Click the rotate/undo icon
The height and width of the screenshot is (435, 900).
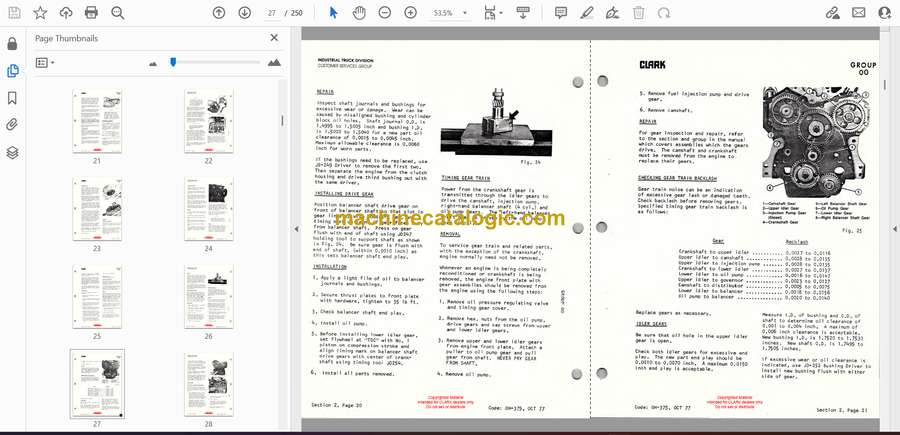click(664, 13)
